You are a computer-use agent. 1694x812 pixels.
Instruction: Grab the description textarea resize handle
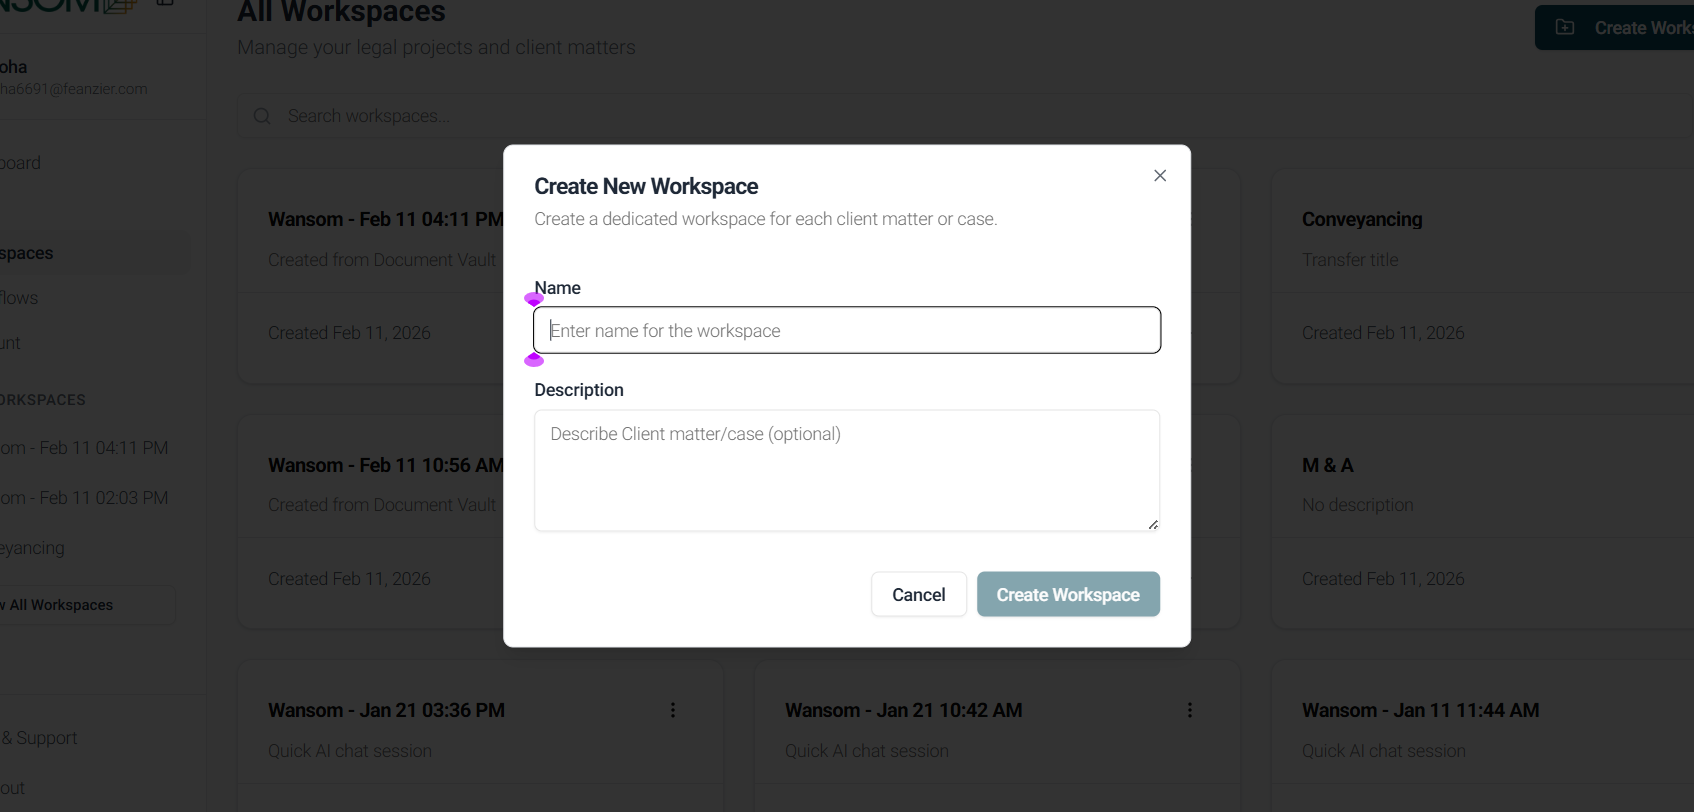(1153, 524)
